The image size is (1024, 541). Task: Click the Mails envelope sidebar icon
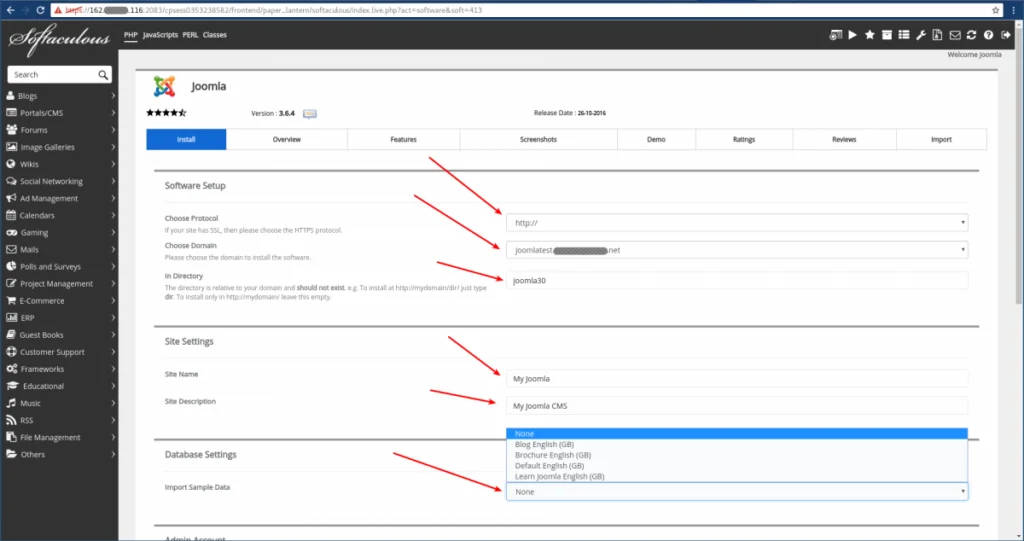11,249
